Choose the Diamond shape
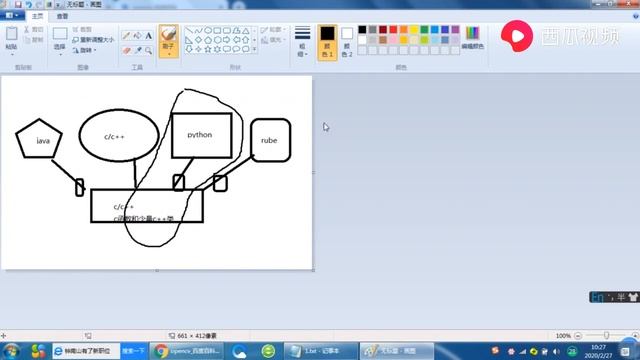This screenshot has height=360, width=640. pos(198,40)
